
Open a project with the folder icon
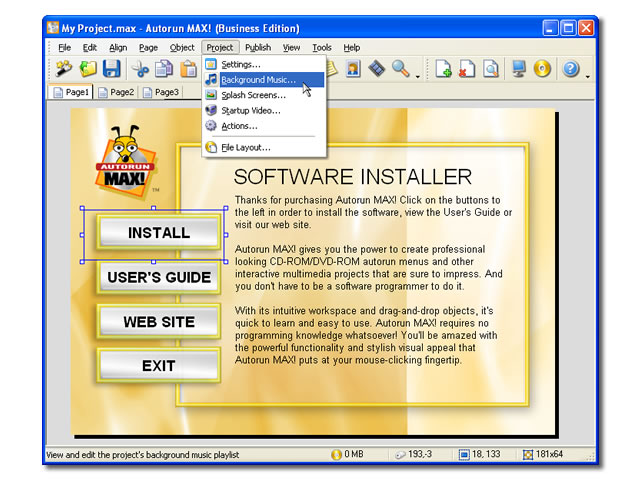(88, 69)
